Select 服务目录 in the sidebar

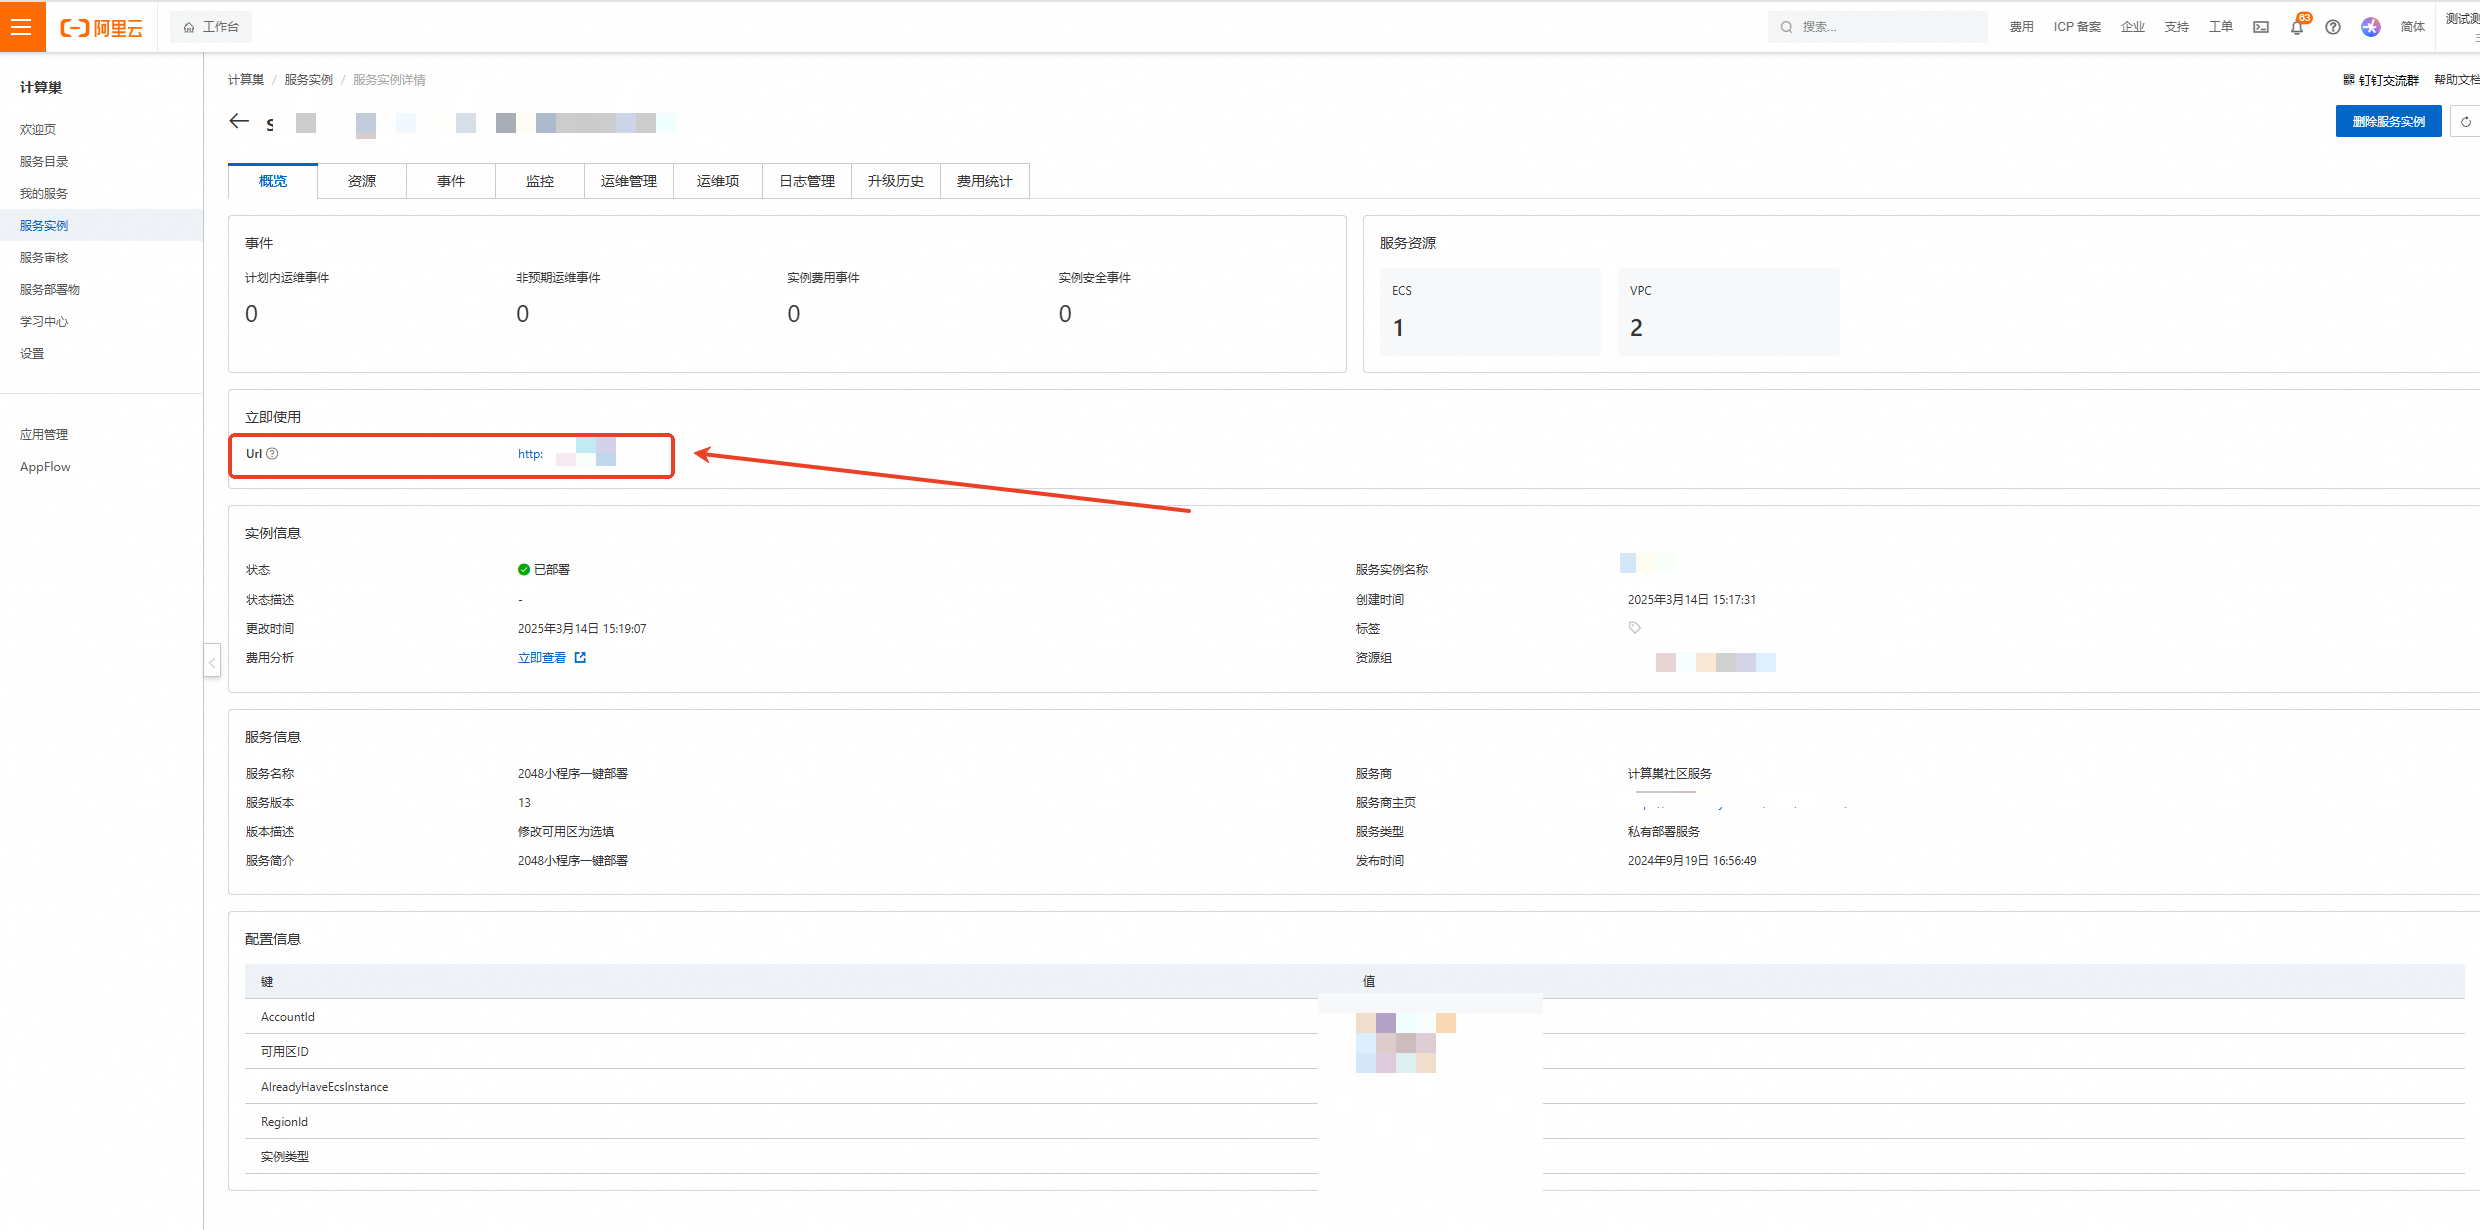click(44, 161)
